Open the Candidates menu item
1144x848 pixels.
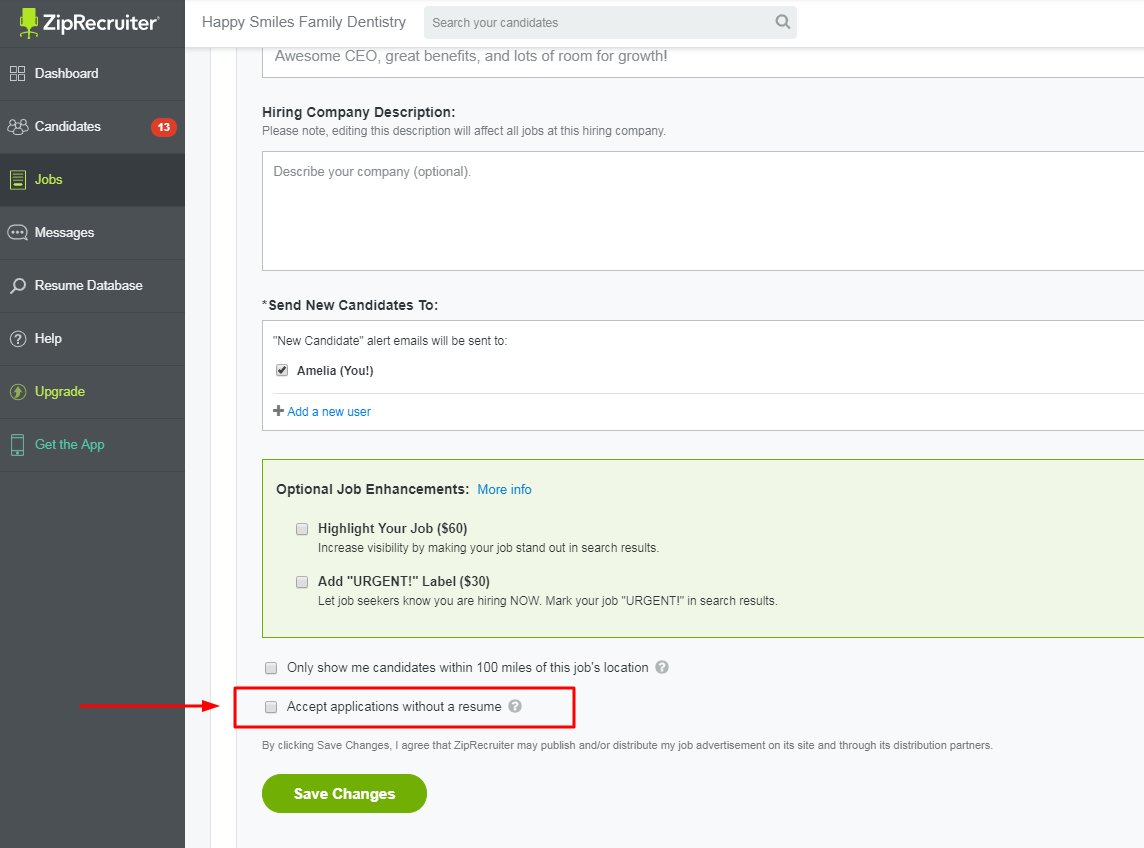click(x=68, y=127)
